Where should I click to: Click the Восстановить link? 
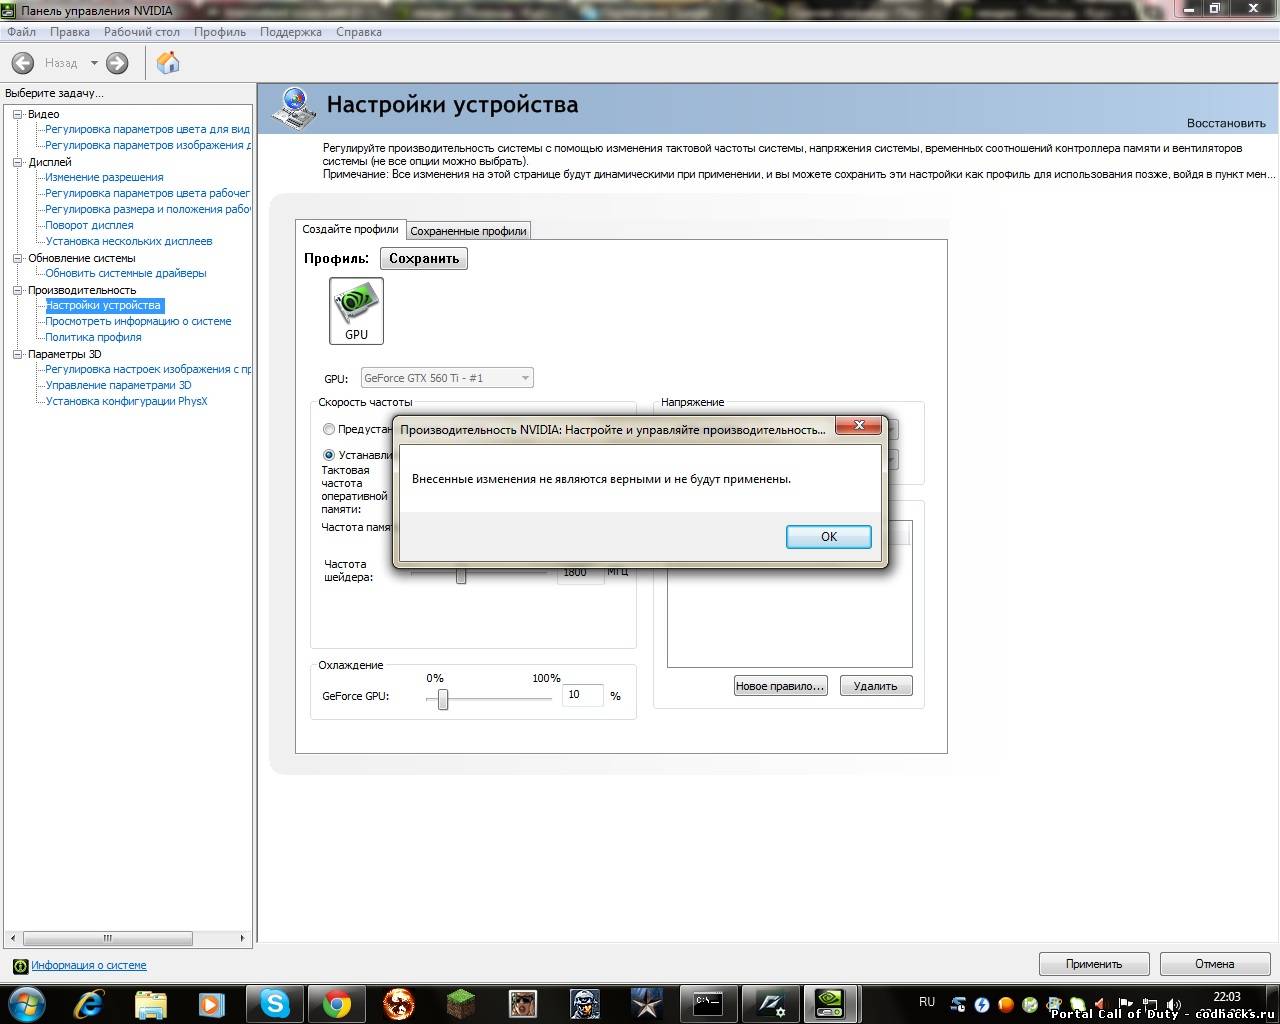(x=1226, y=123)
